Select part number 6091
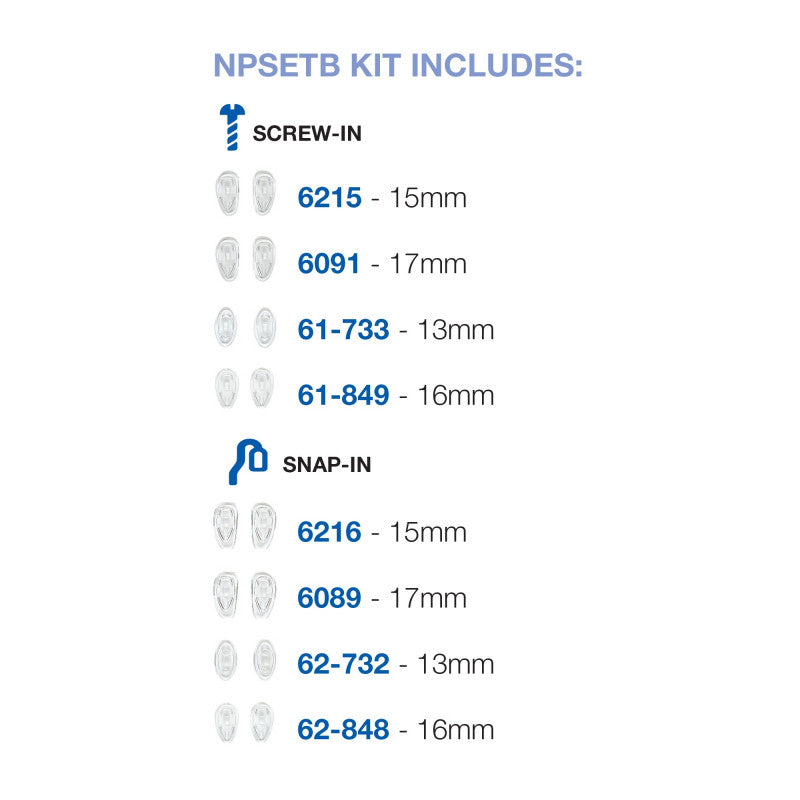This screenshot has height=800, width=800. pyautogui.click(x=329, y=264)
